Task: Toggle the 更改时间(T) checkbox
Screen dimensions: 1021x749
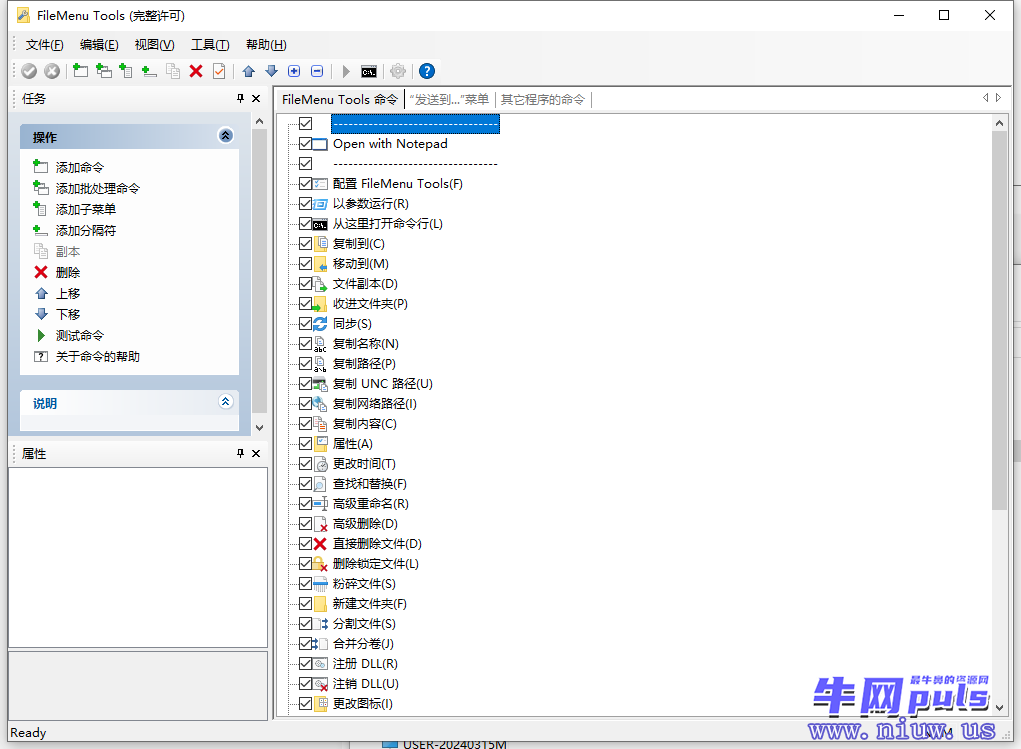Action: click(305, 464)
